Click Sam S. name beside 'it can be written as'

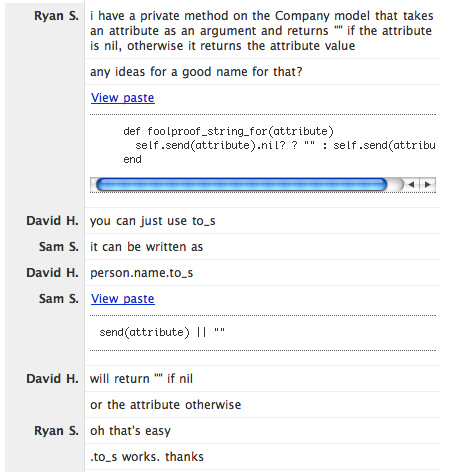pyautogui.click(x=59, y=247)
